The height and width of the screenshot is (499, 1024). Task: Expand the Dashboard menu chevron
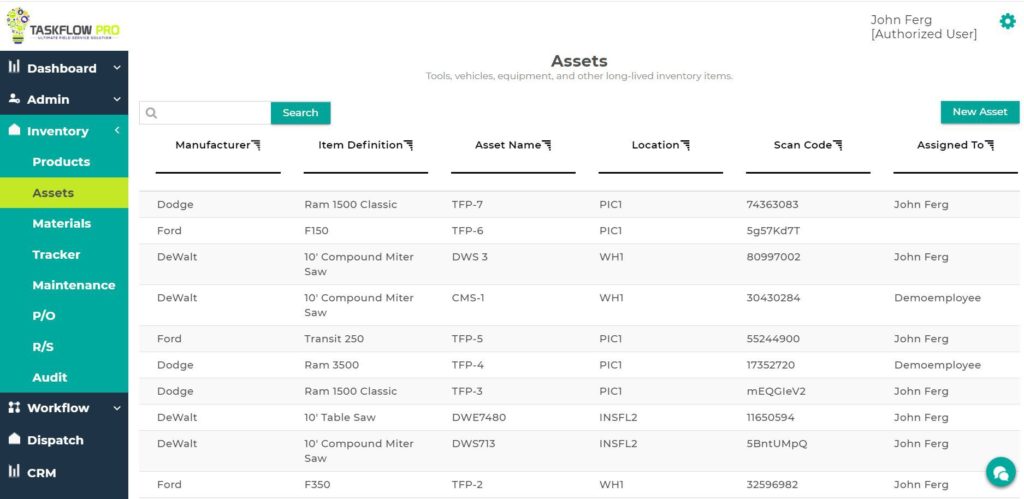(117, 68)
